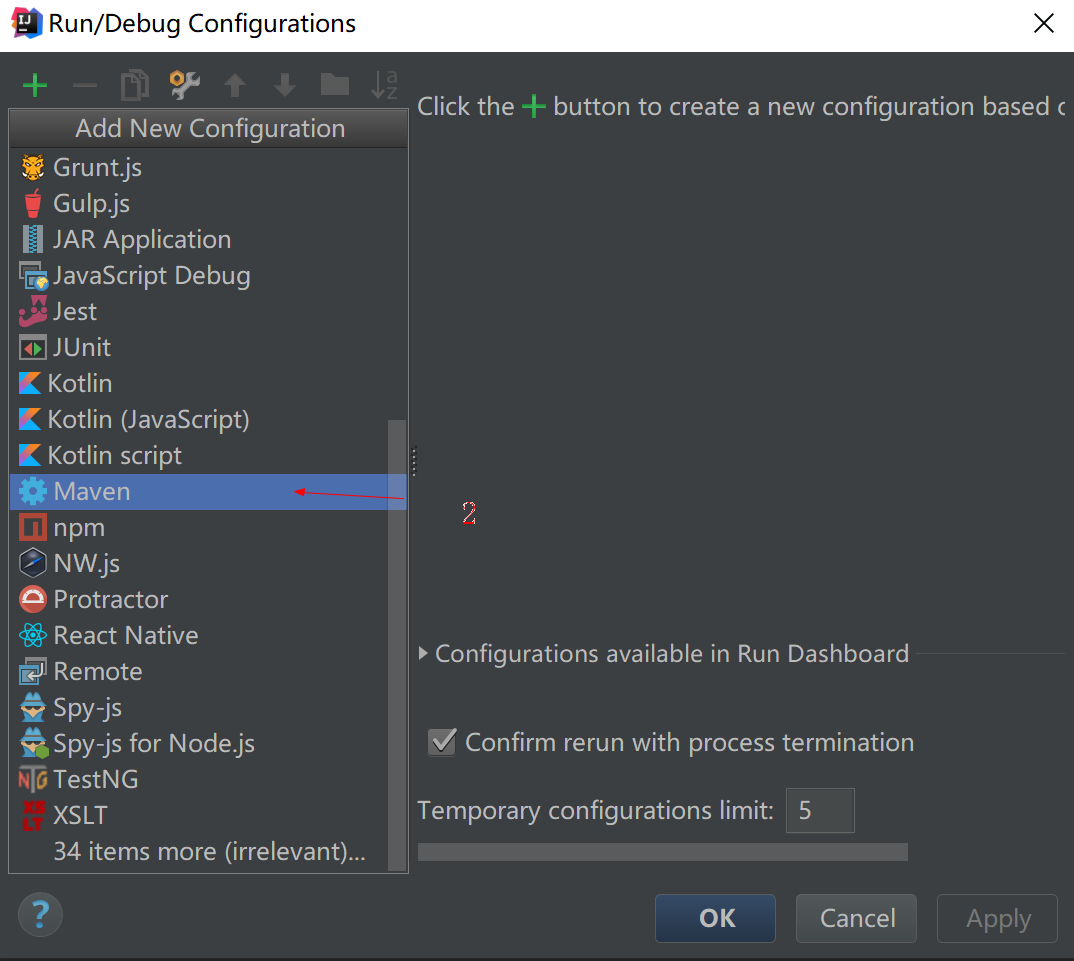Select the React Native atom icon
Screen dimensions: 1074x961
[32, 635]
